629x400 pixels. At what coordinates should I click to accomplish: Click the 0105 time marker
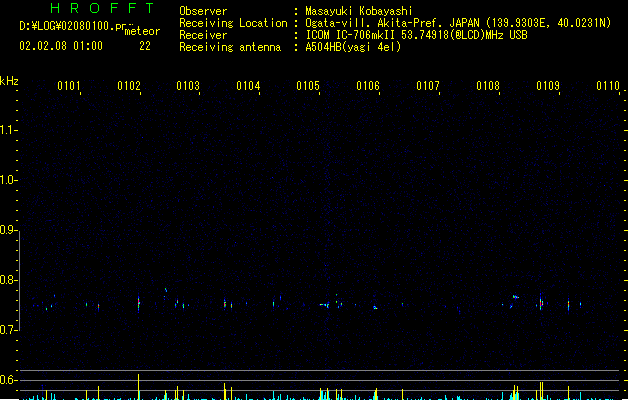pos(308,85)
